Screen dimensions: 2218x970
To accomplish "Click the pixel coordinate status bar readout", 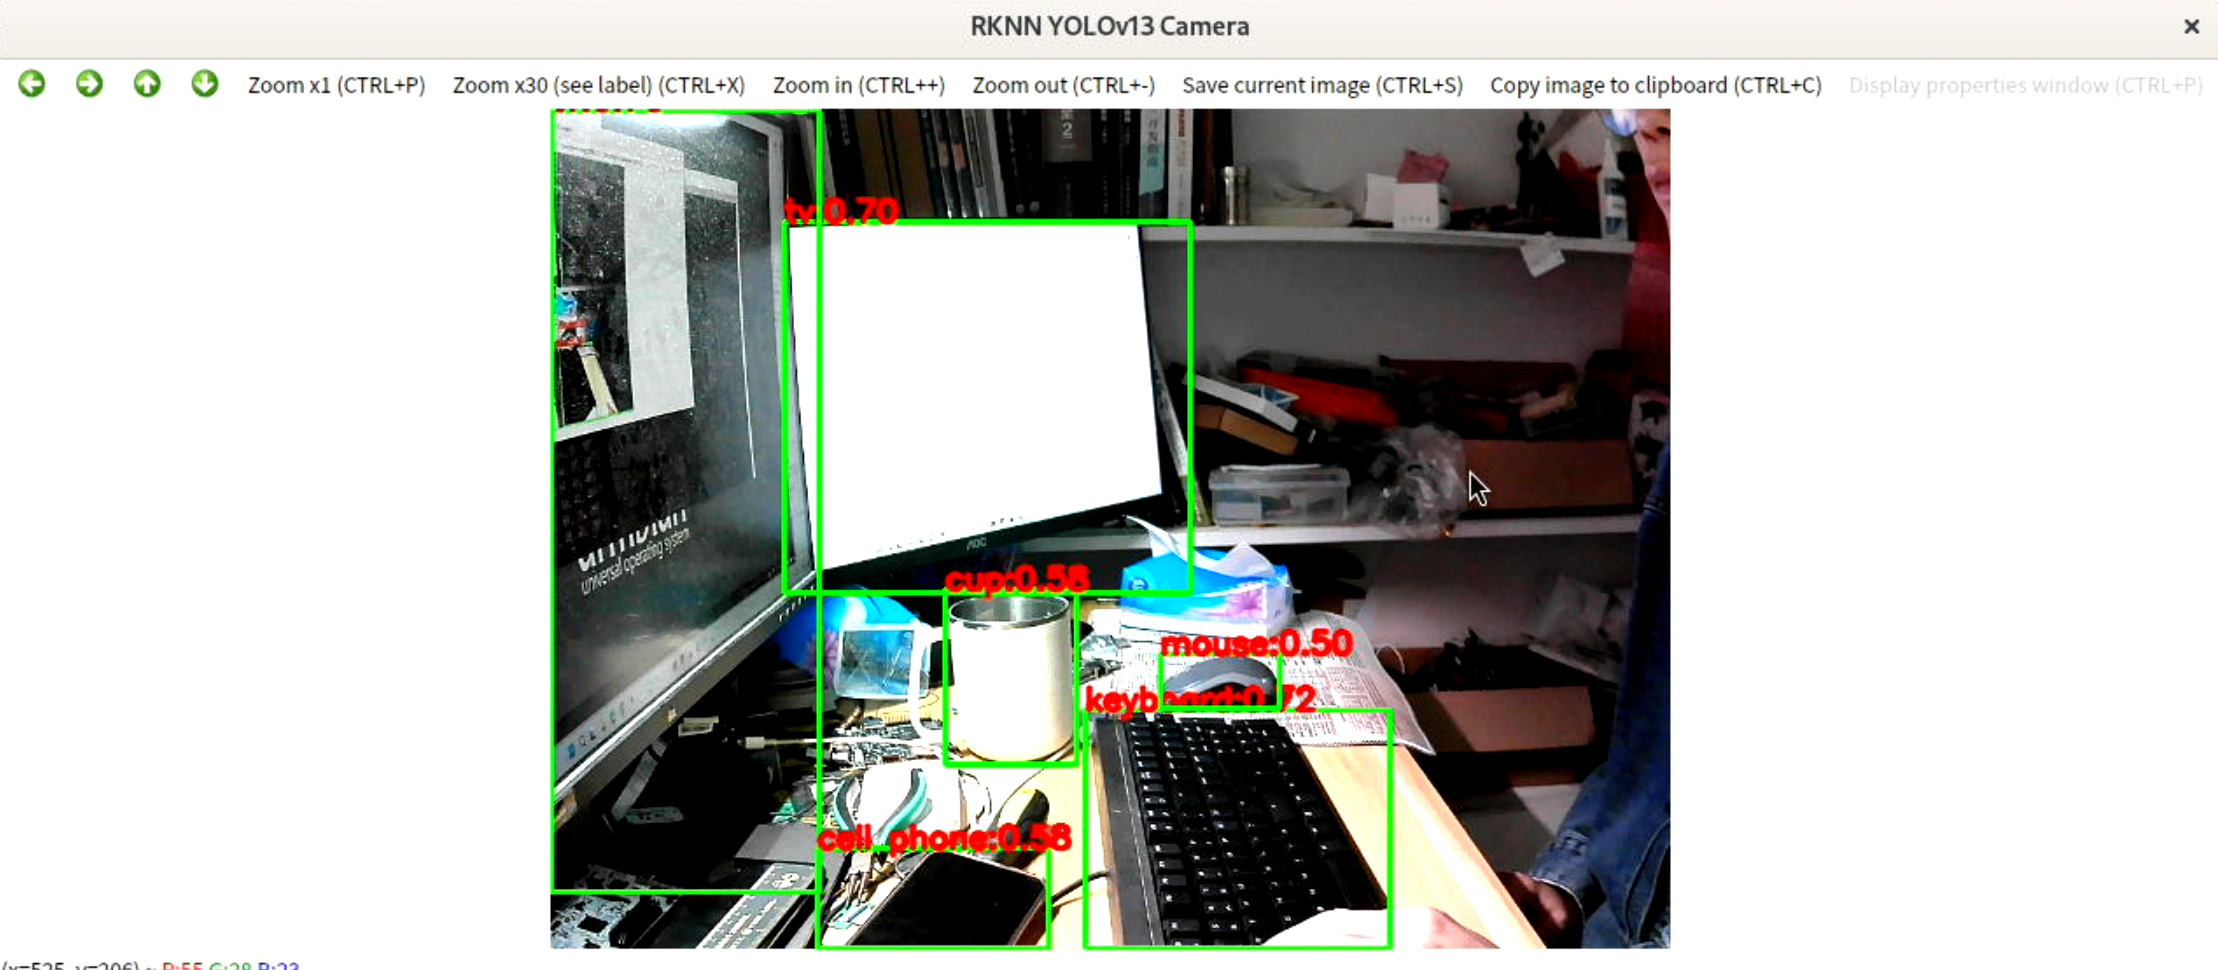I will click(x=150, y=965).
